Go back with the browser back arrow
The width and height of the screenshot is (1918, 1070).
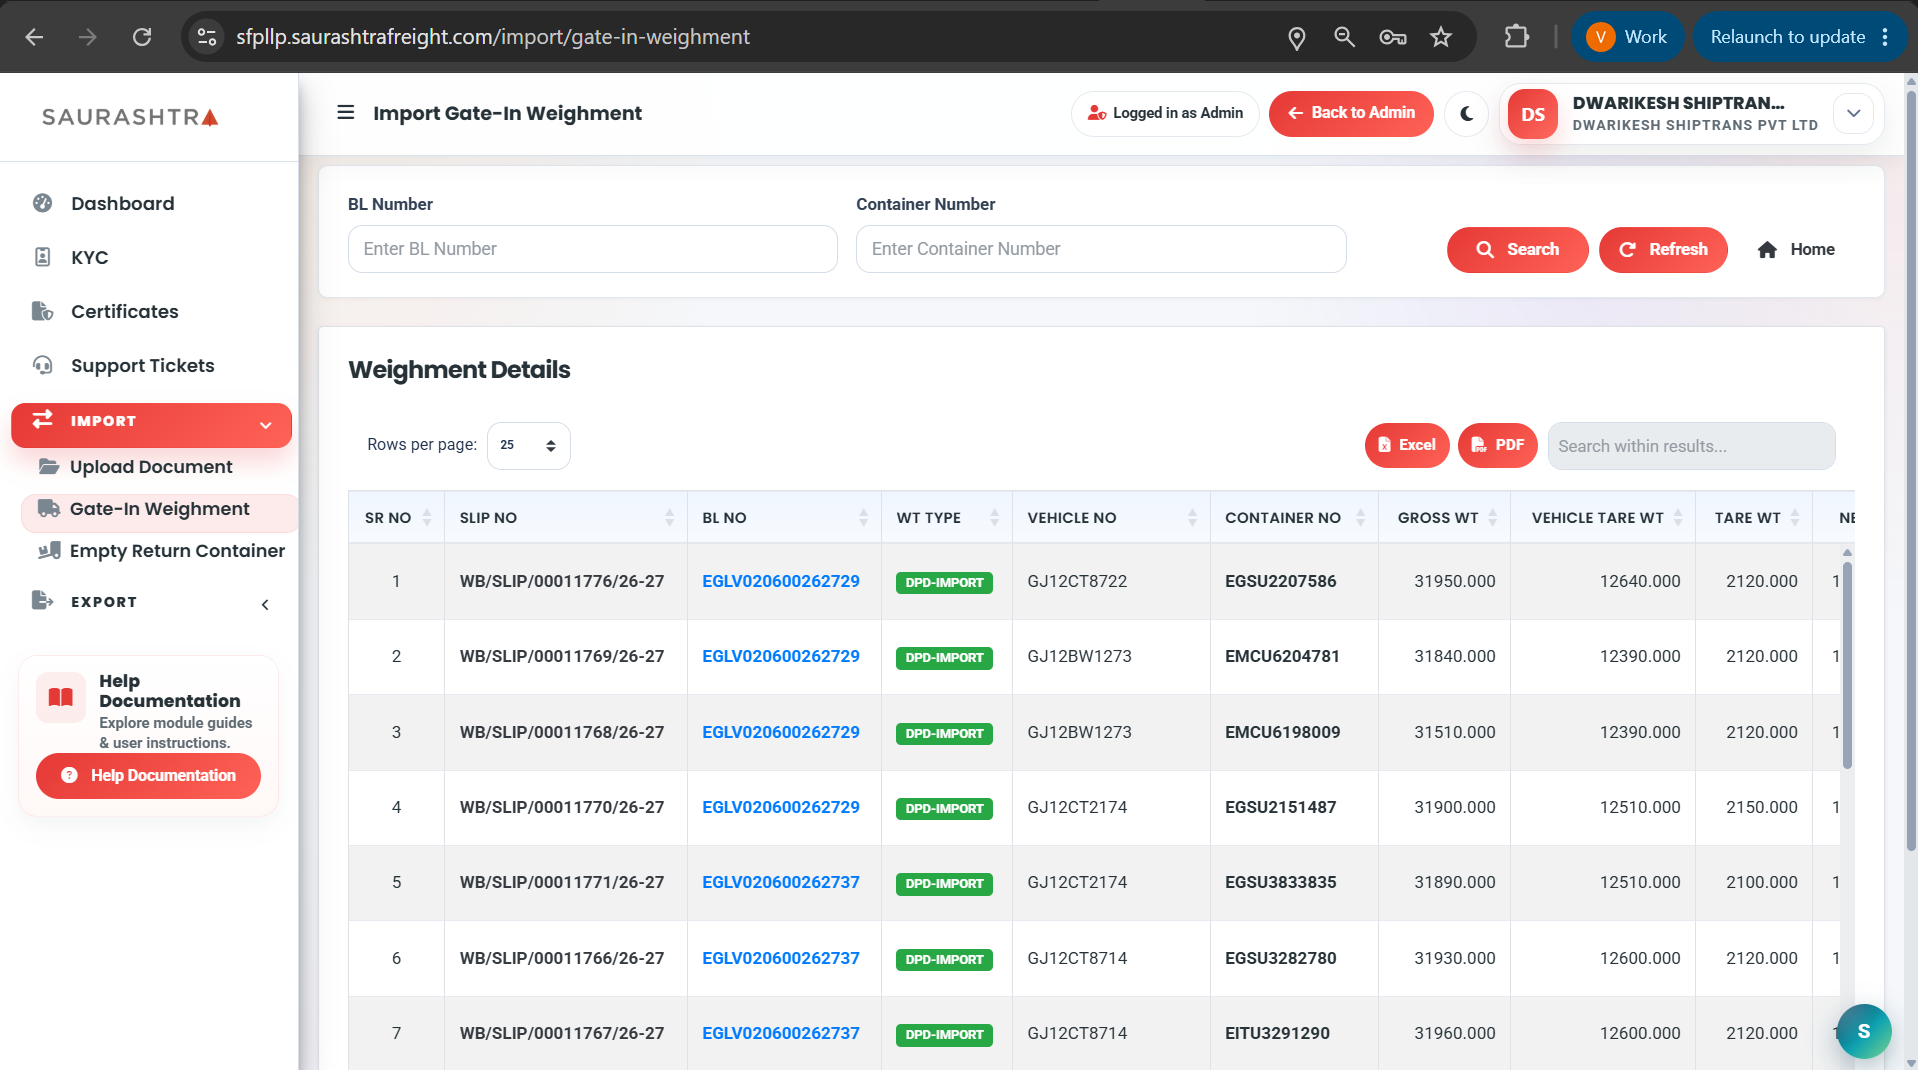(34, 37)
